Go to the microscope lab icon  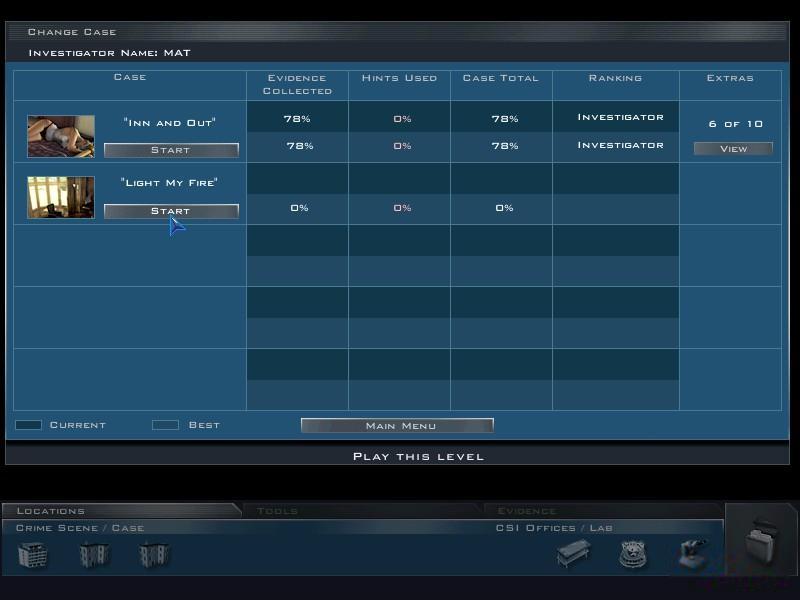pos(693,554)
